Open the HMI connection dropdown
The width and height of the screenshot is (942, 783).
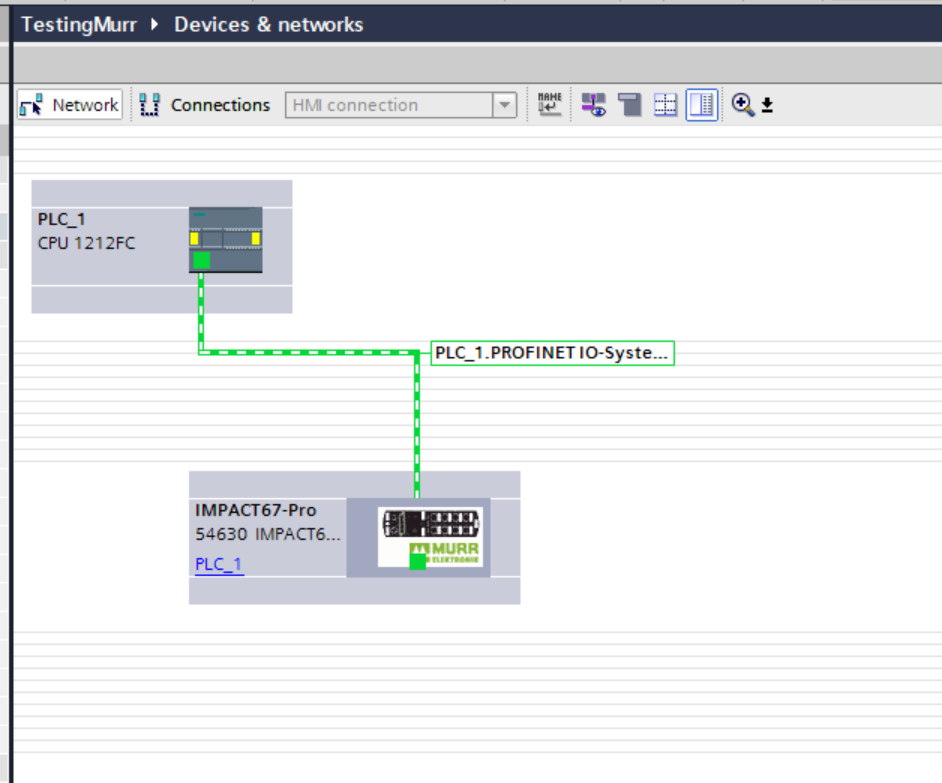tap(504, 105)
